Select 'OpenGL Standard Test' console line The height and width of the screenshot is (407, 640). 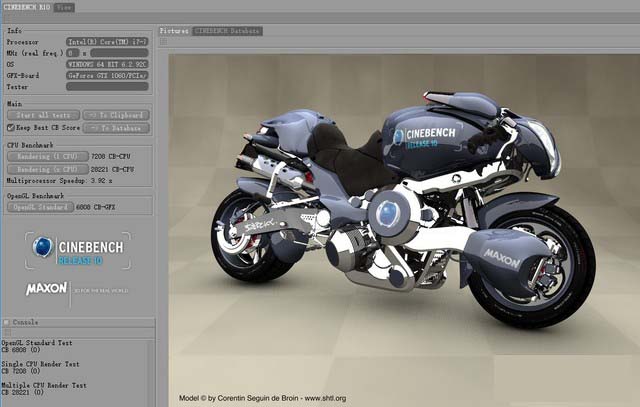pyautogui.click(x=37, y=343)
